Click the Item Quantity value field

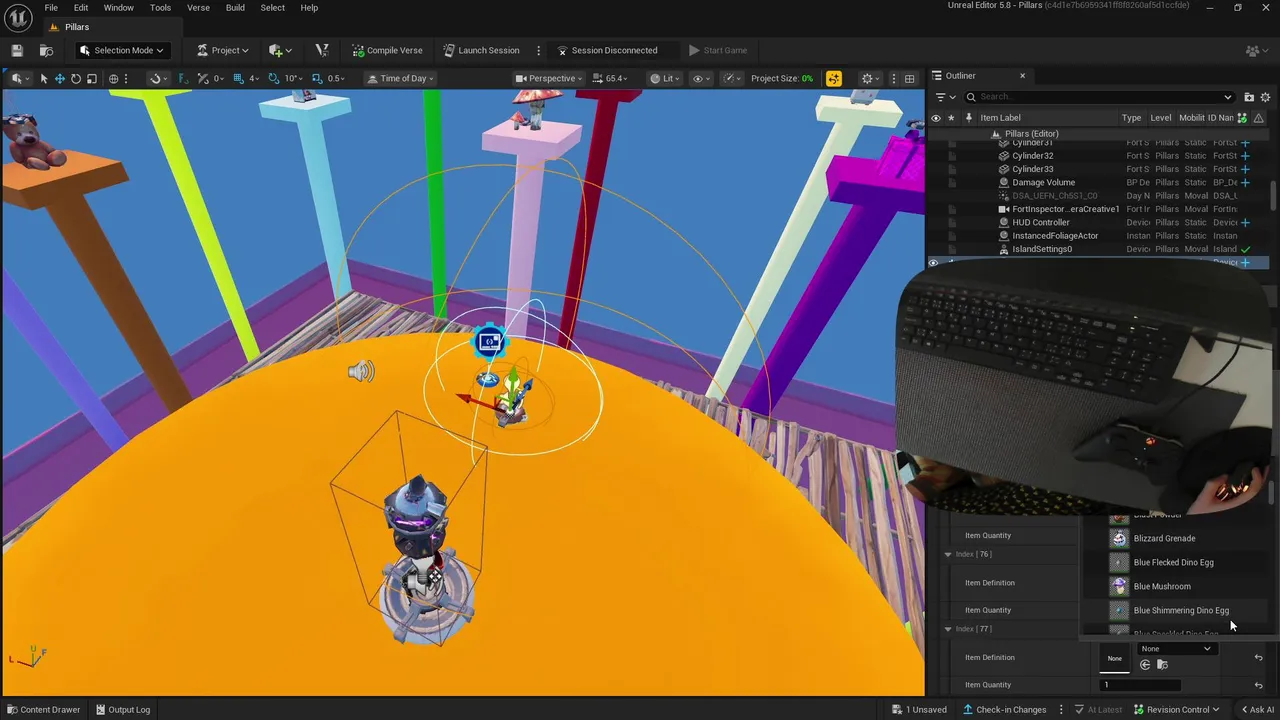(1141, 685)
